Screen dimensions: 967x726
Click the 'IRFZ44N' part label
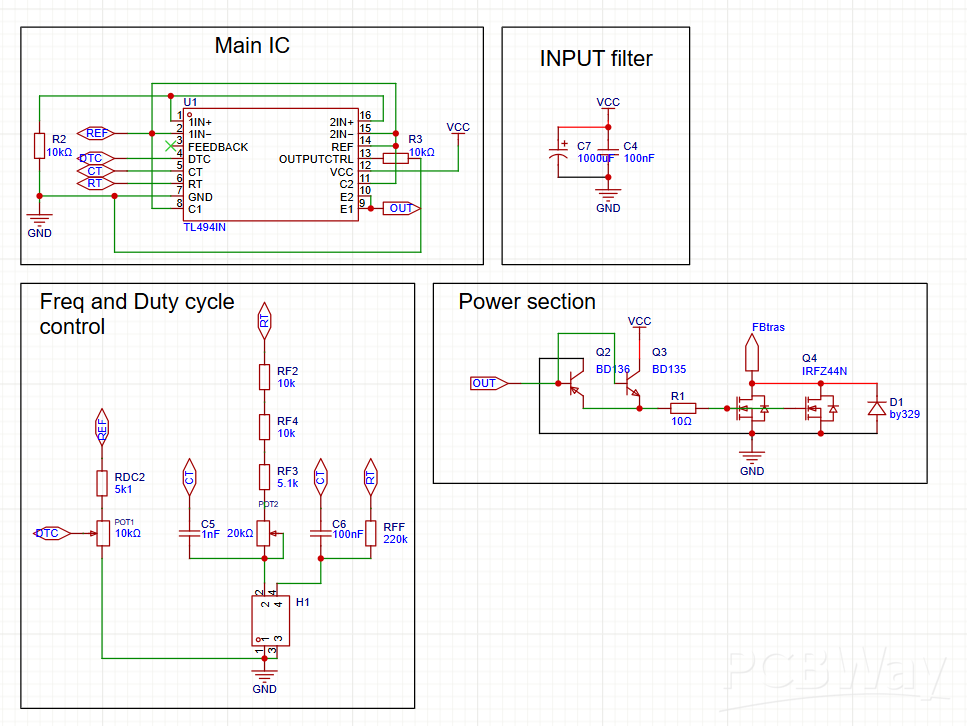point(824,371)
